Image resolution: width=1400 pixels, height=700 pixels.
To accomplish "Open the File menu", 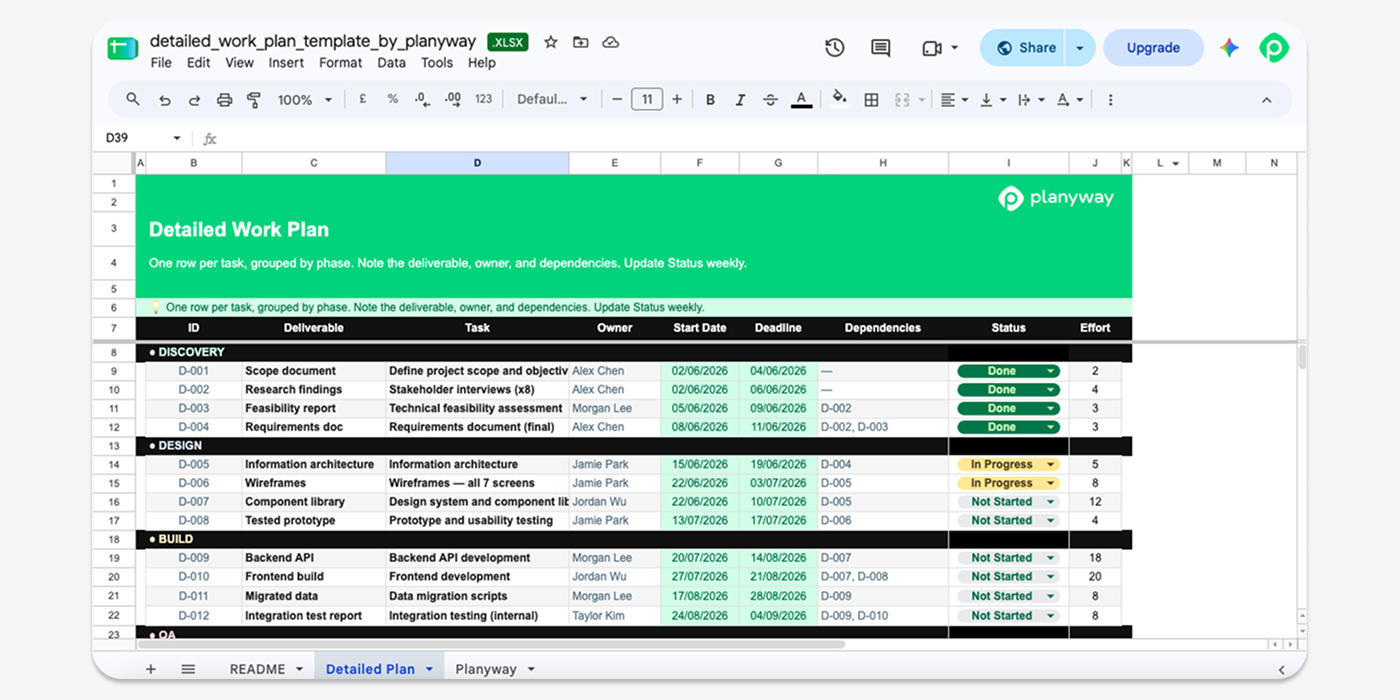I will [x=161, y=62].
